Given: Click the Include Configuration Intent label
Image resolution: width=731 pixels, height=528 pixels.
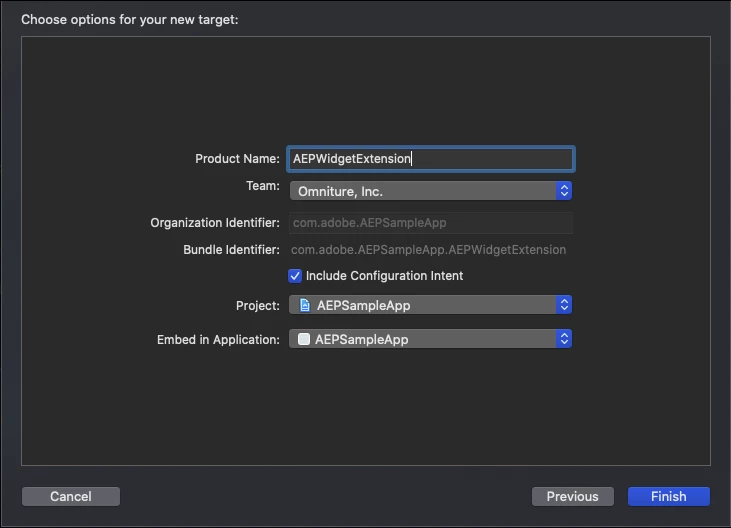Looking at the screenshot, I should 384,276.
